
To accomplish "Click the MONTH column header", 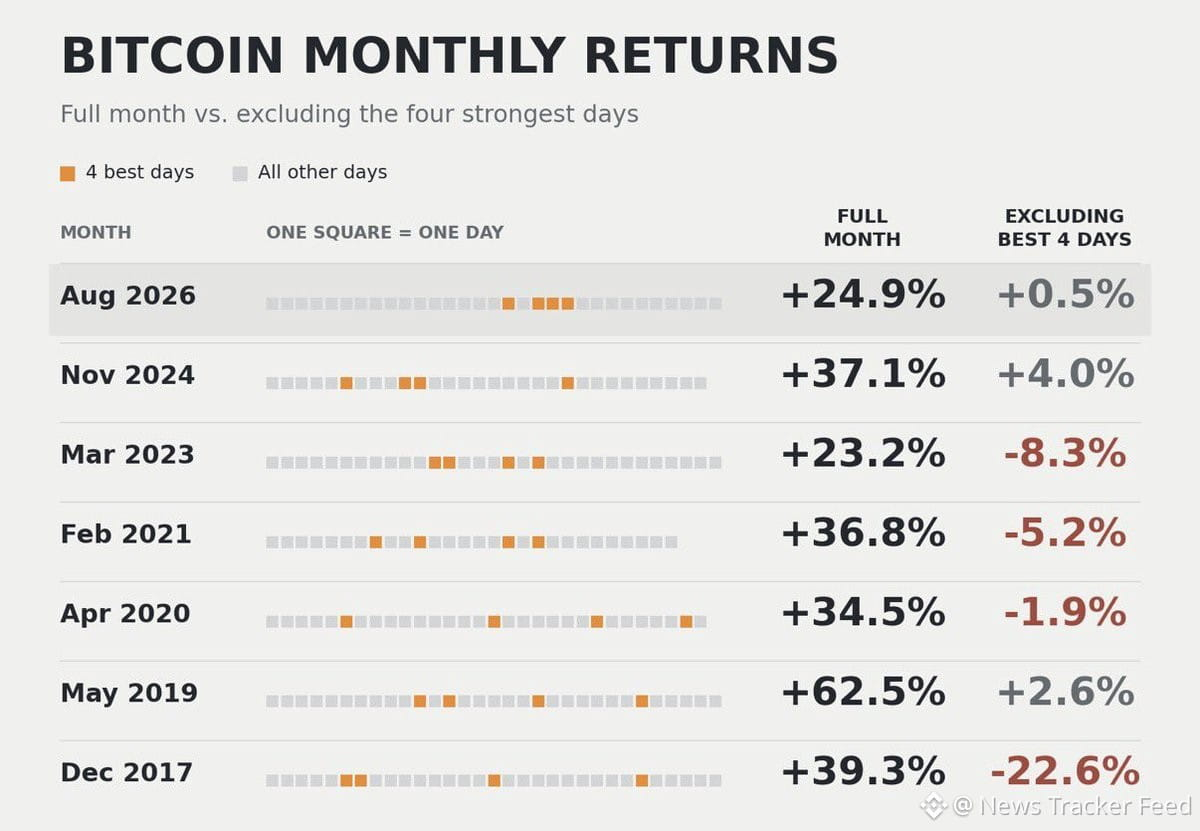I will tap(96, 232).
